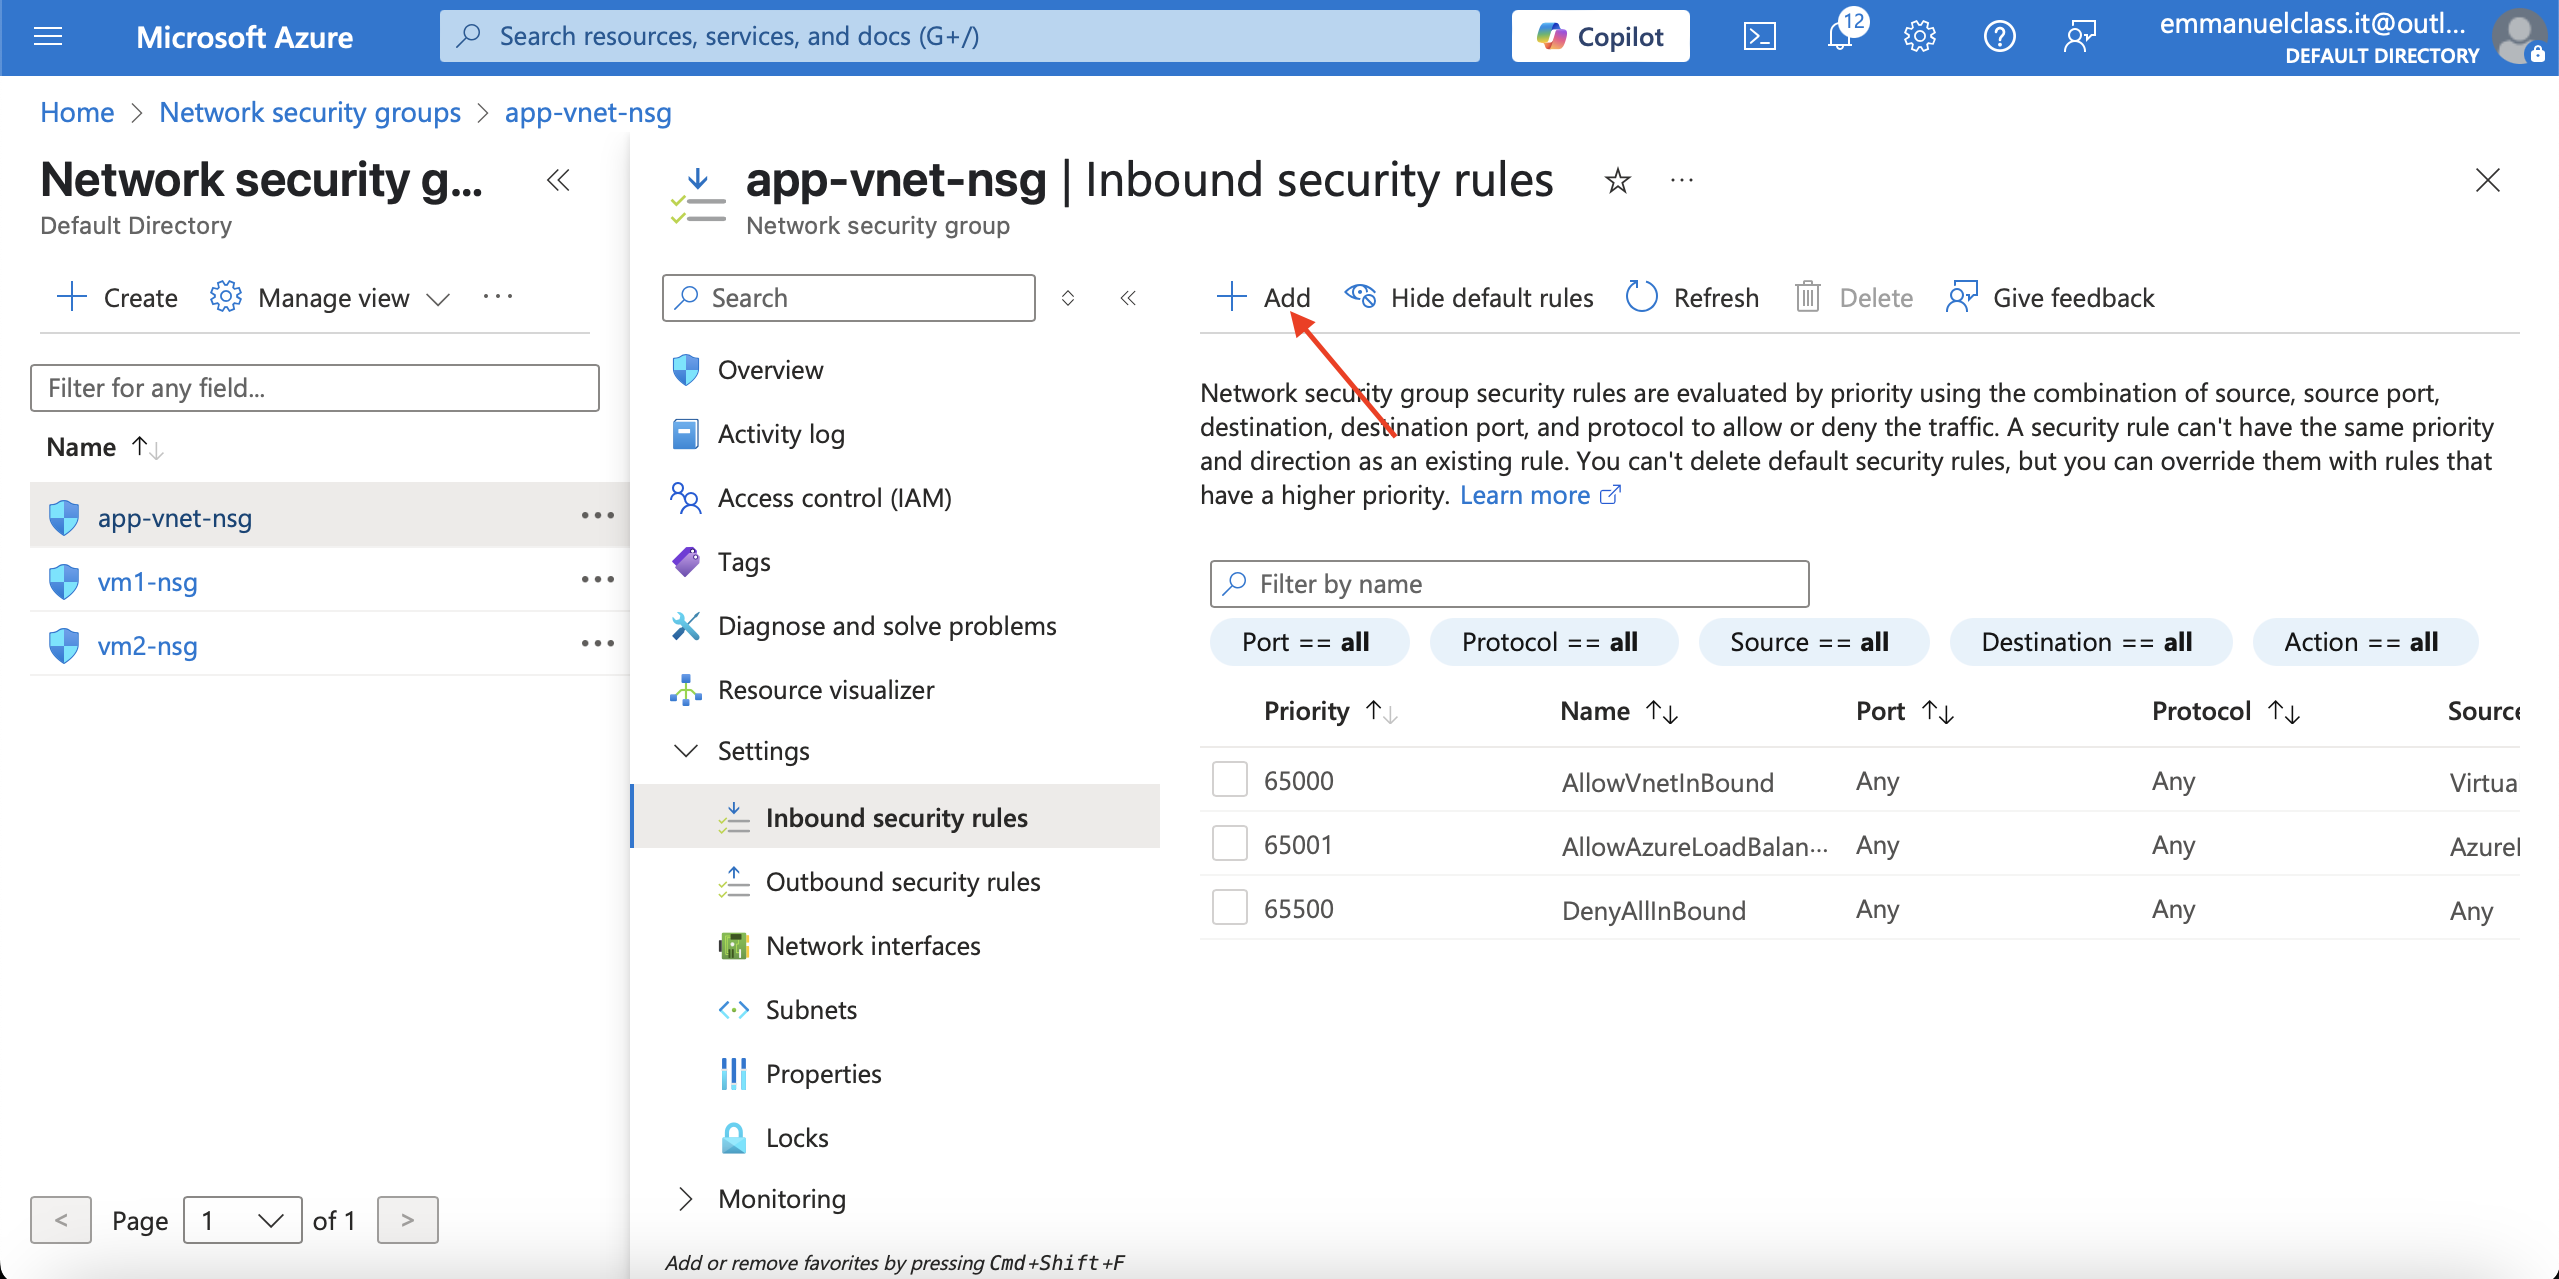Open the more options ellipsis beside page title
Image resolution: width=2559 pixels, height=1279 pixels.
pyautogui.click(x=1682, y=181)
